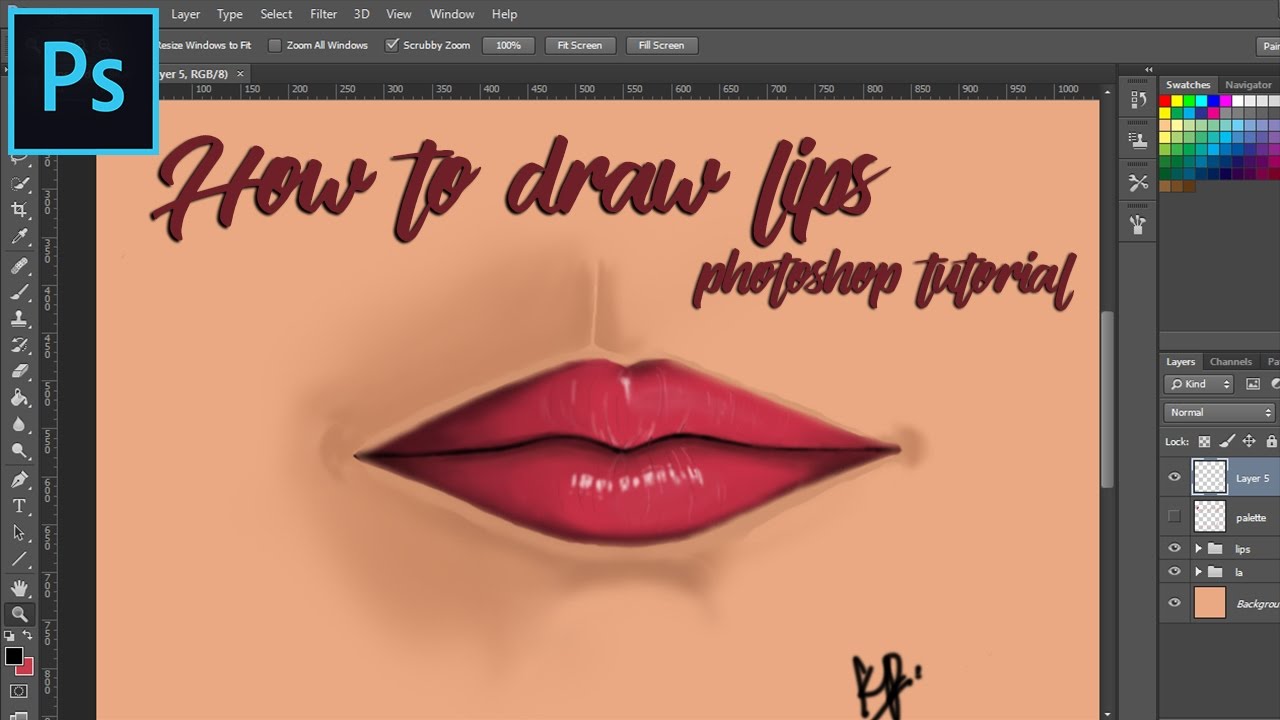Open the Normal blend mode dropdown
Viewport: 1280px width, 720px height.
[x=1220, y=412]
